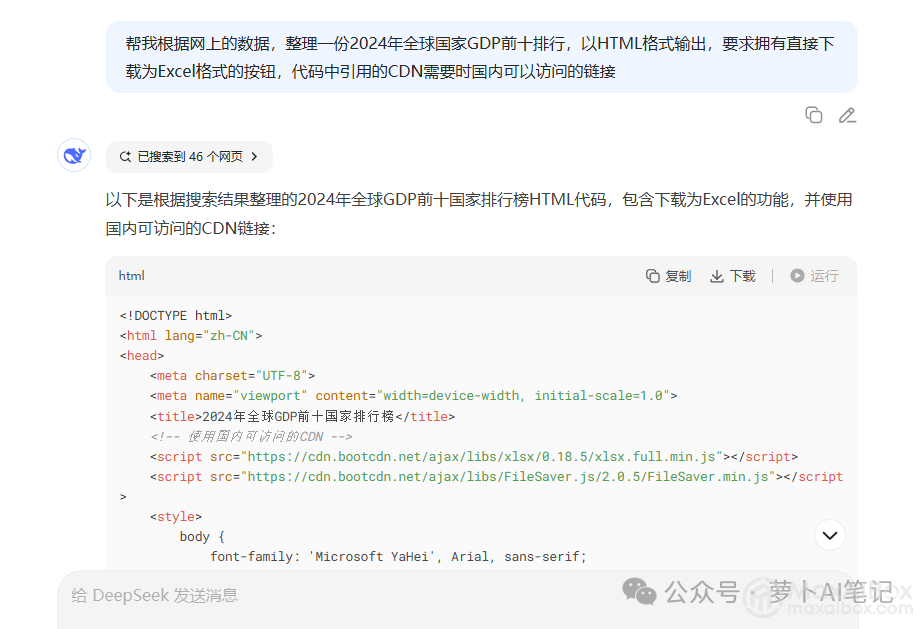This screenshot has width=923, height=629.
Task: Click the copy icon in code header
Action: click(653, 276)
